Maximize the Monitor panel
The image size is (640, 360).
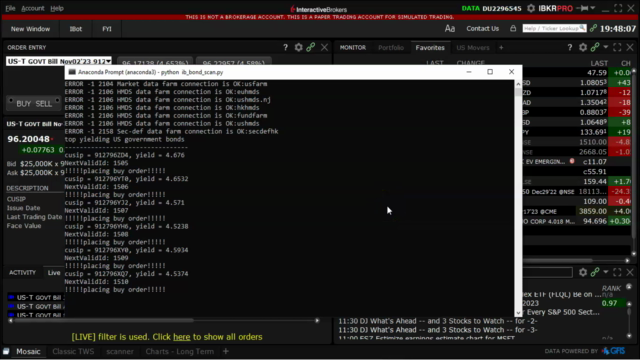click(x=617, y=47)
